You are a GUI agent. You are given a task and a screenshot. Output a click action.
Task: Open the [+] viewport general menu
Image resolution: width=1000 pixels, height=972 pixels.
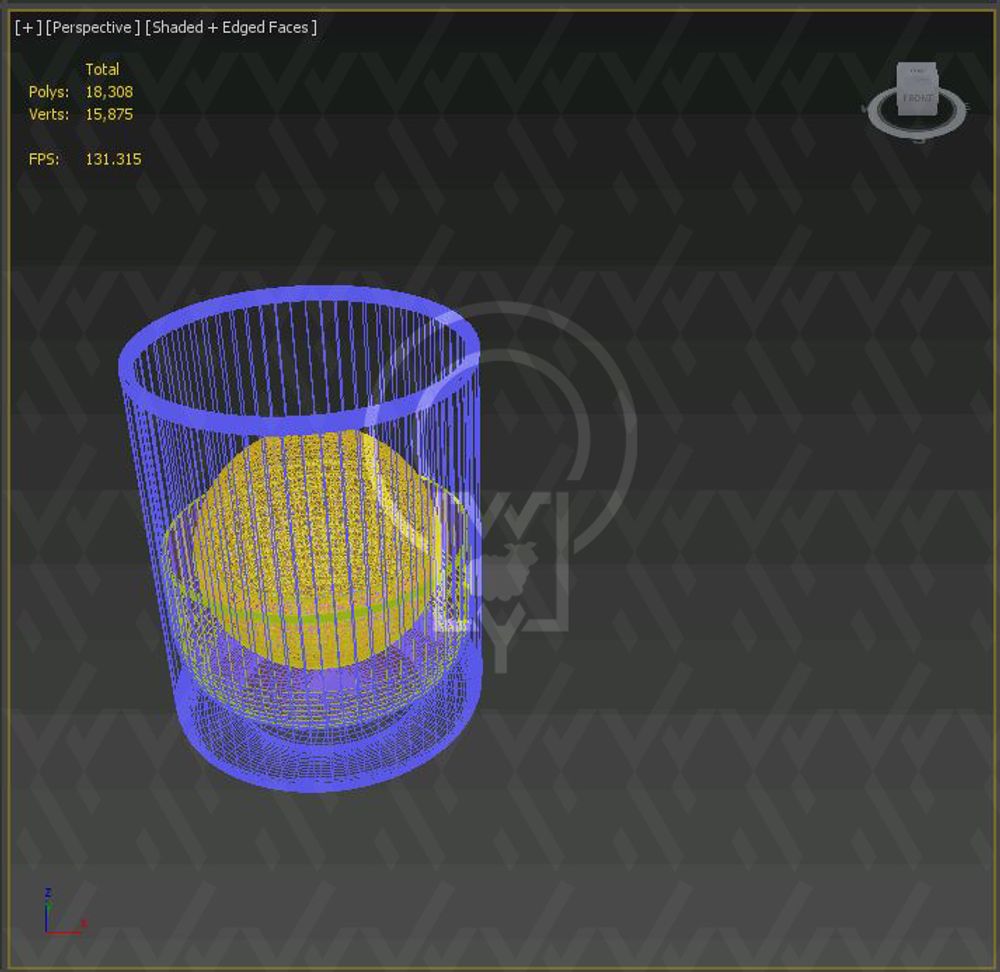pyautogui.click(x=28, y=28)
